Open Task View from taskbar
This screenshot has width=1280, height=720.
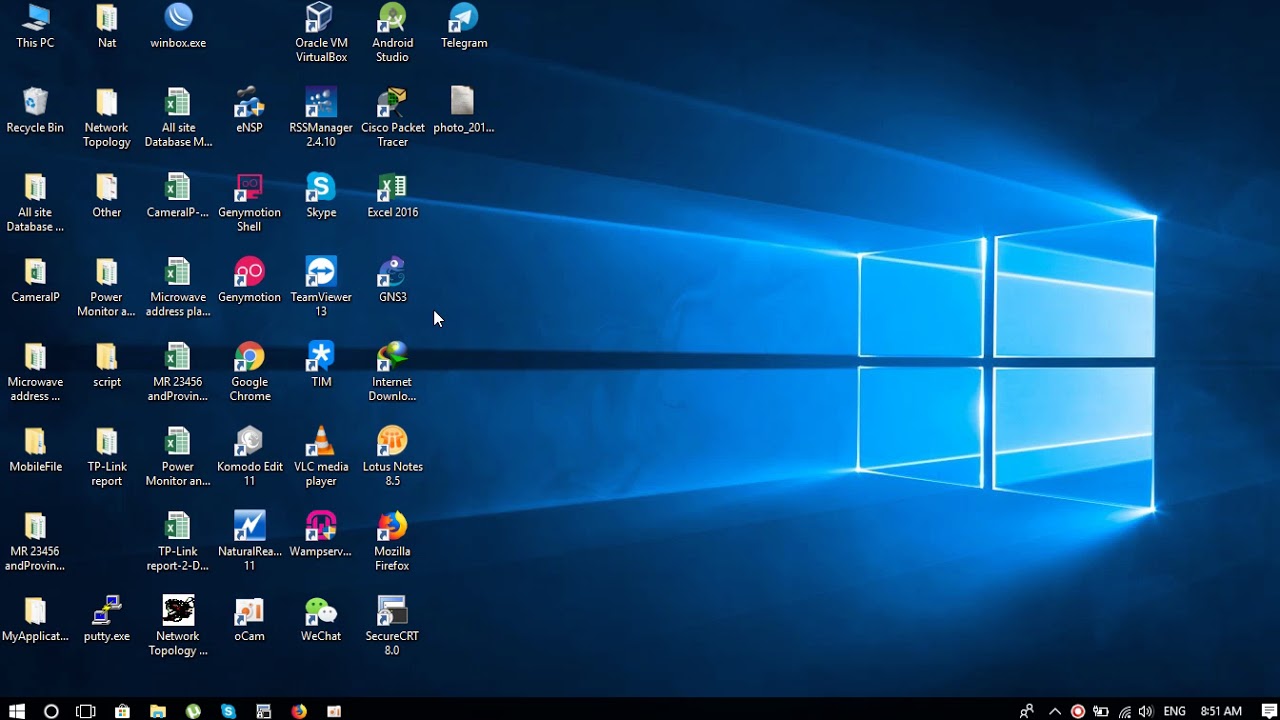pyautogui.click(x=86, y=711)
